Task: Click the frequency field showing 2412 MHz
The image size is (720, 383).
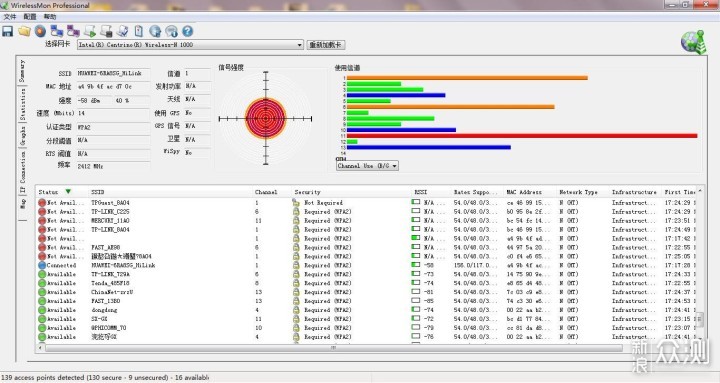Action: (112, 166)
